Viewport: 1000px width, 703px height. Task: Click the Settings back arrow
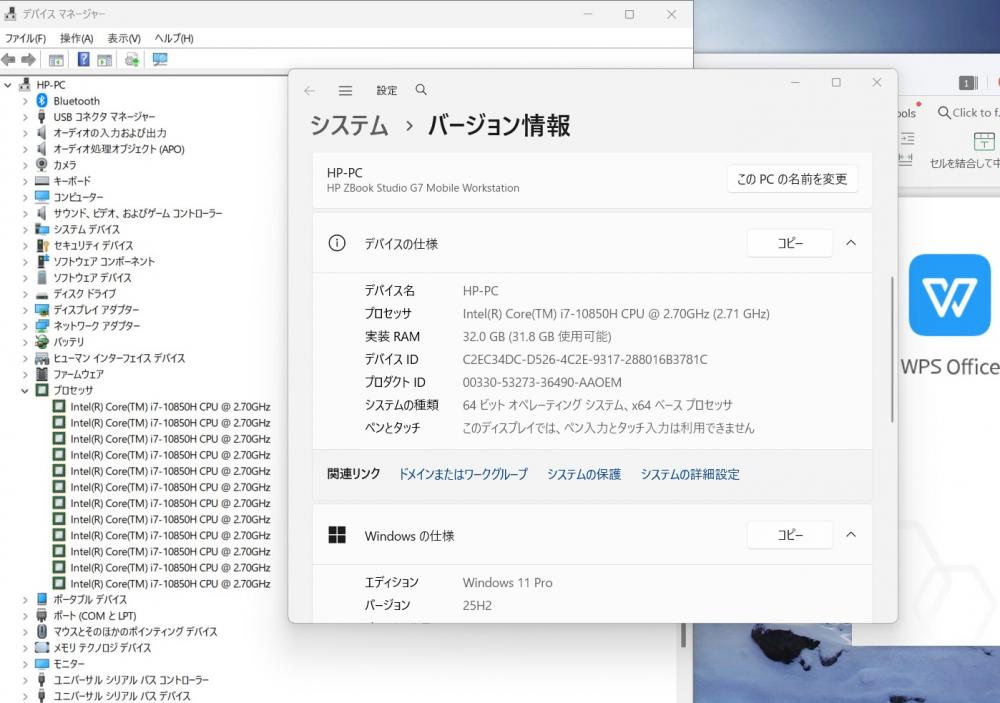pos(310,91)
